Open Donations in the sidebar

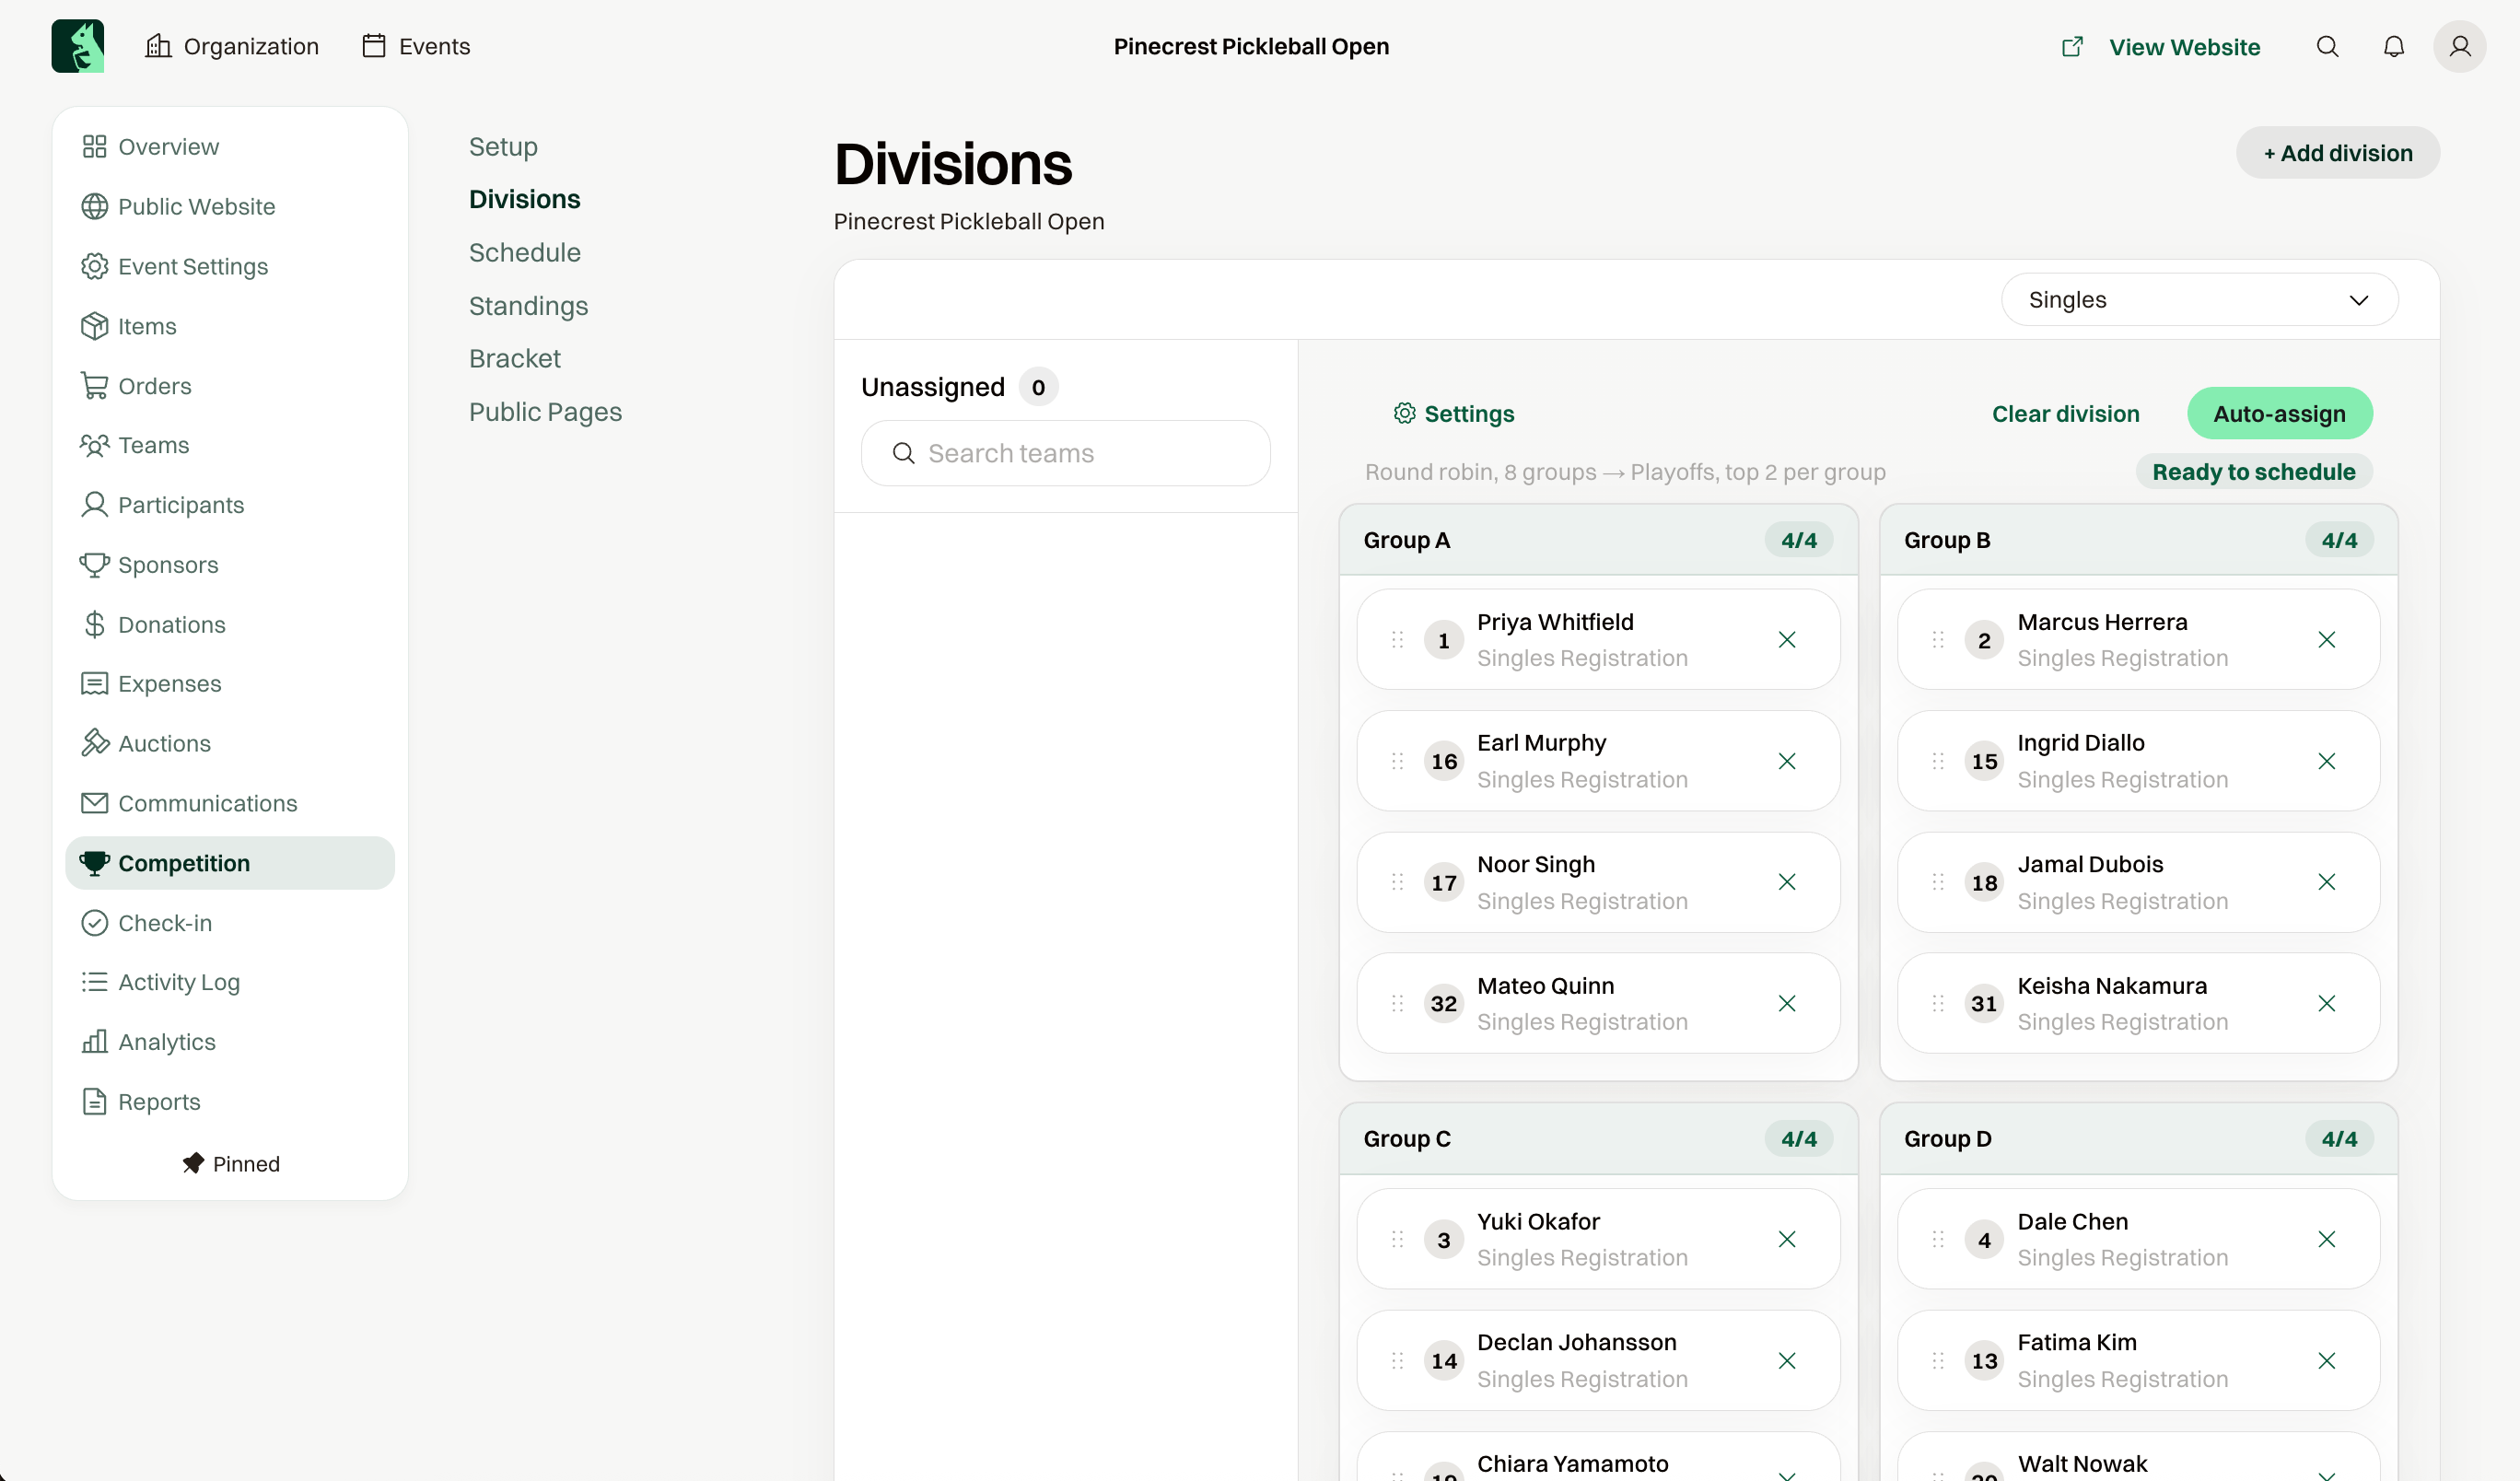click(x=230, y=625)
